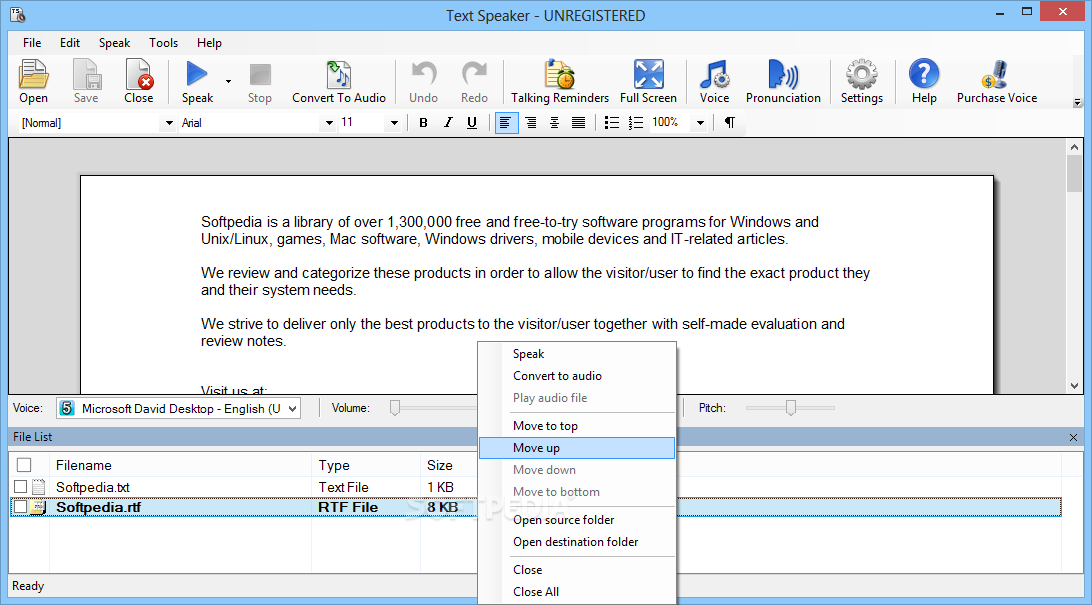Open the Microsoft David Desktop voice dropdown
This screenshot has width=1092, height=605.
pyautogui.click(x=291, y=408)
